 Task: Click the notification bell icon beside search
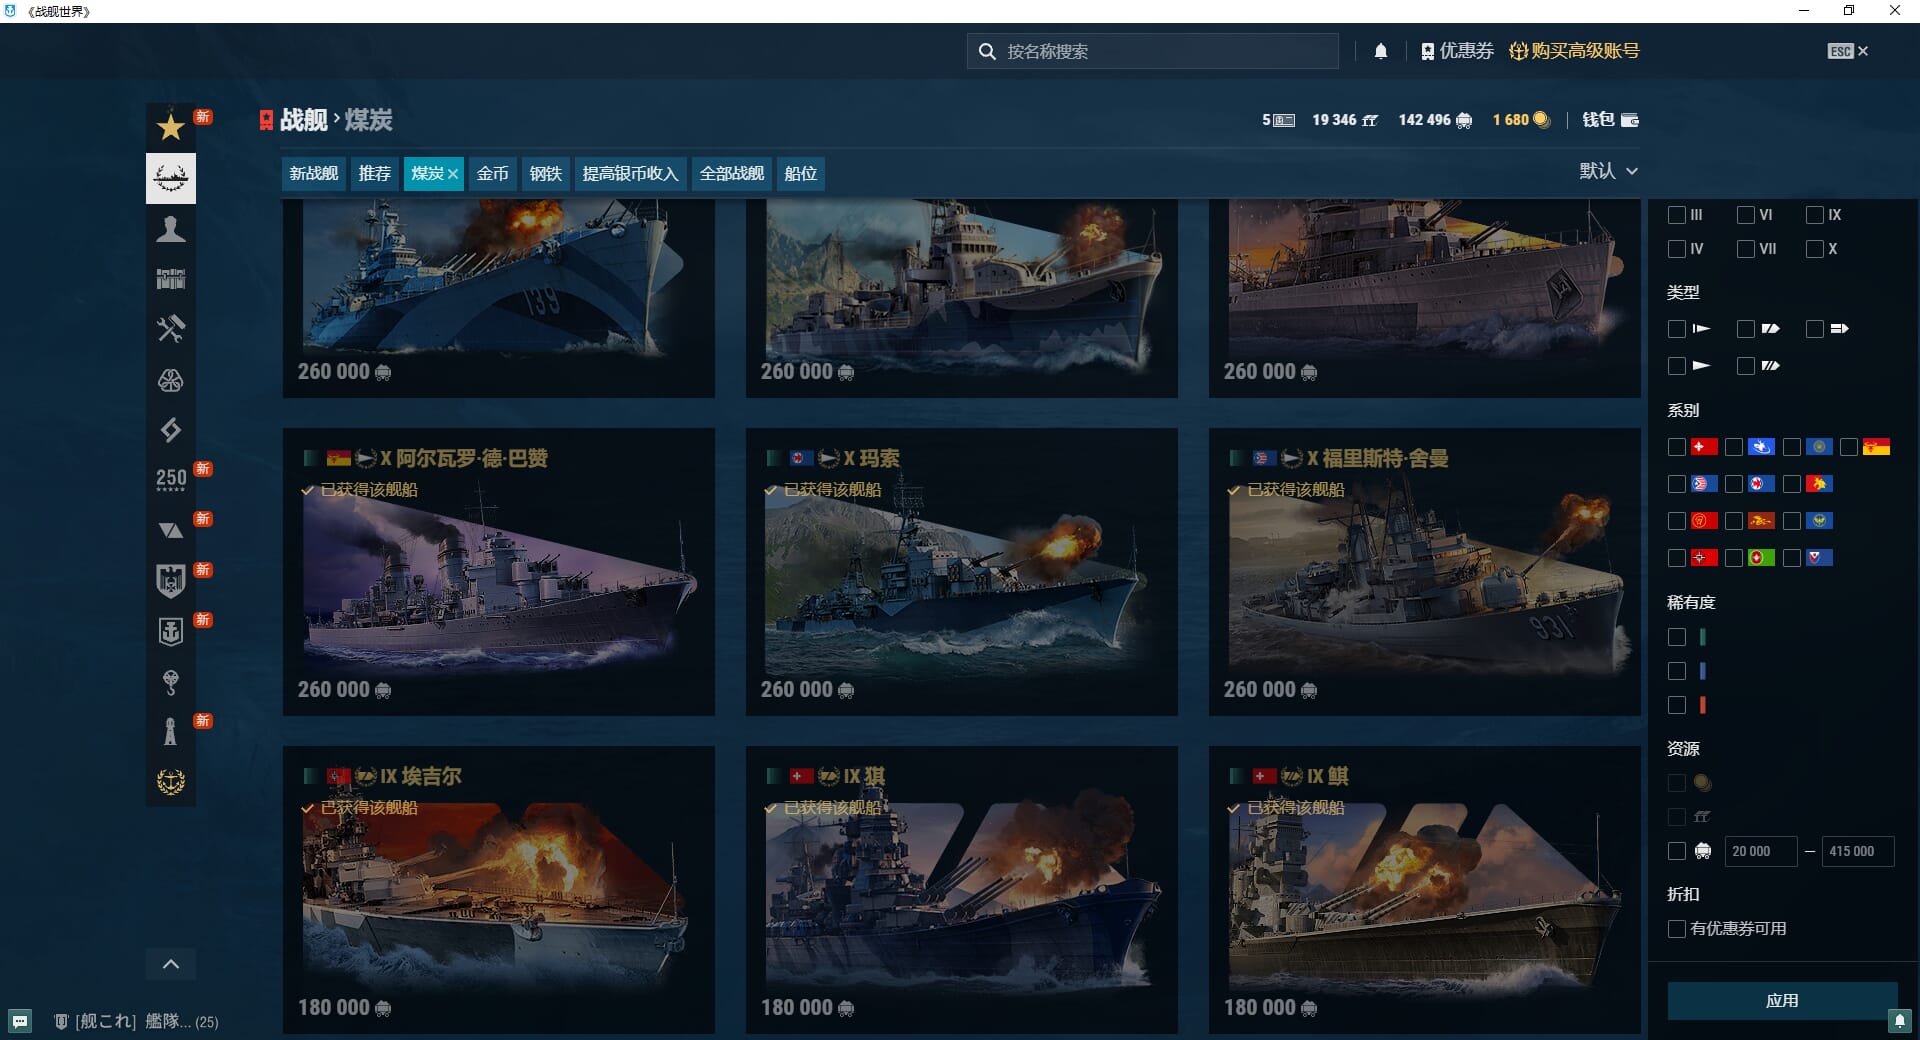pos(1381,51)
